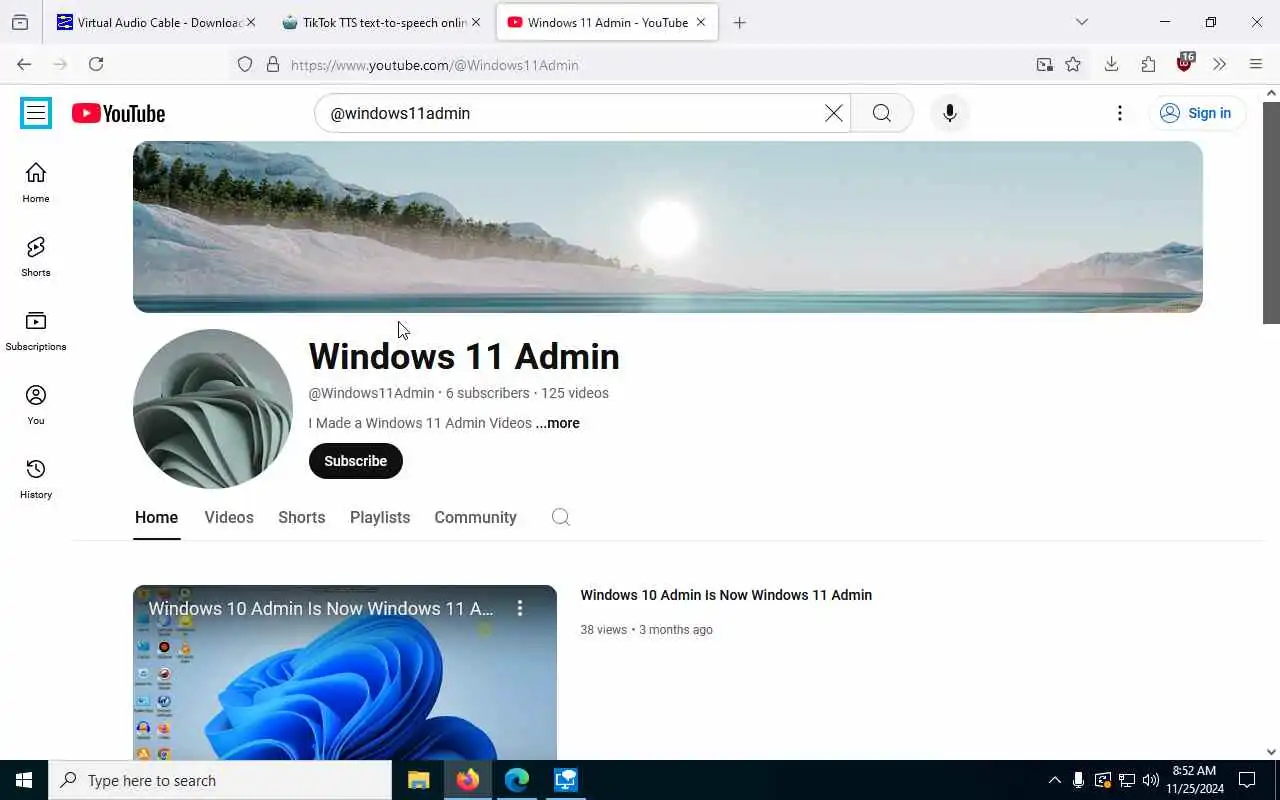Open Shorts from the sidebar

coord(36,257)
